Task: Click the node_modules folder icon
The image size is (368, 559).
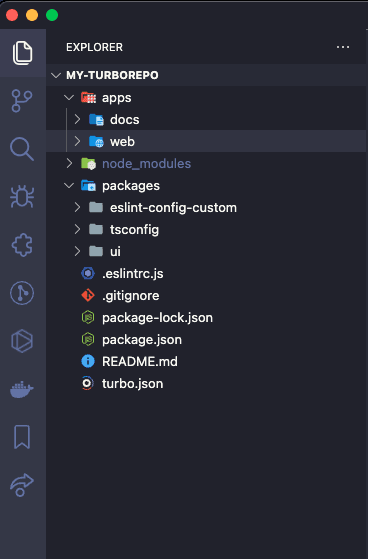Action: [x=88, y=164]
